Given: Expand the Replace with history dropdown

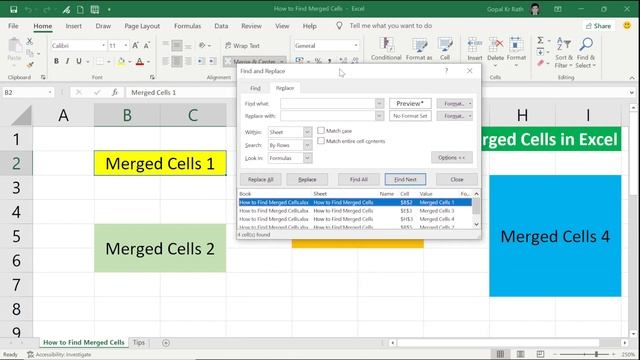Looking at the screenshot, I should point(379,116).
